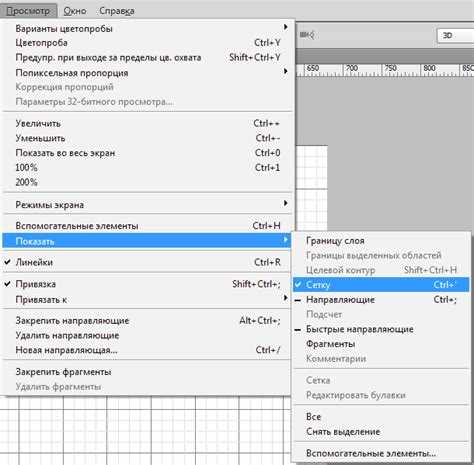Click Удалить направляющие
474x465 pixels.
147,335
